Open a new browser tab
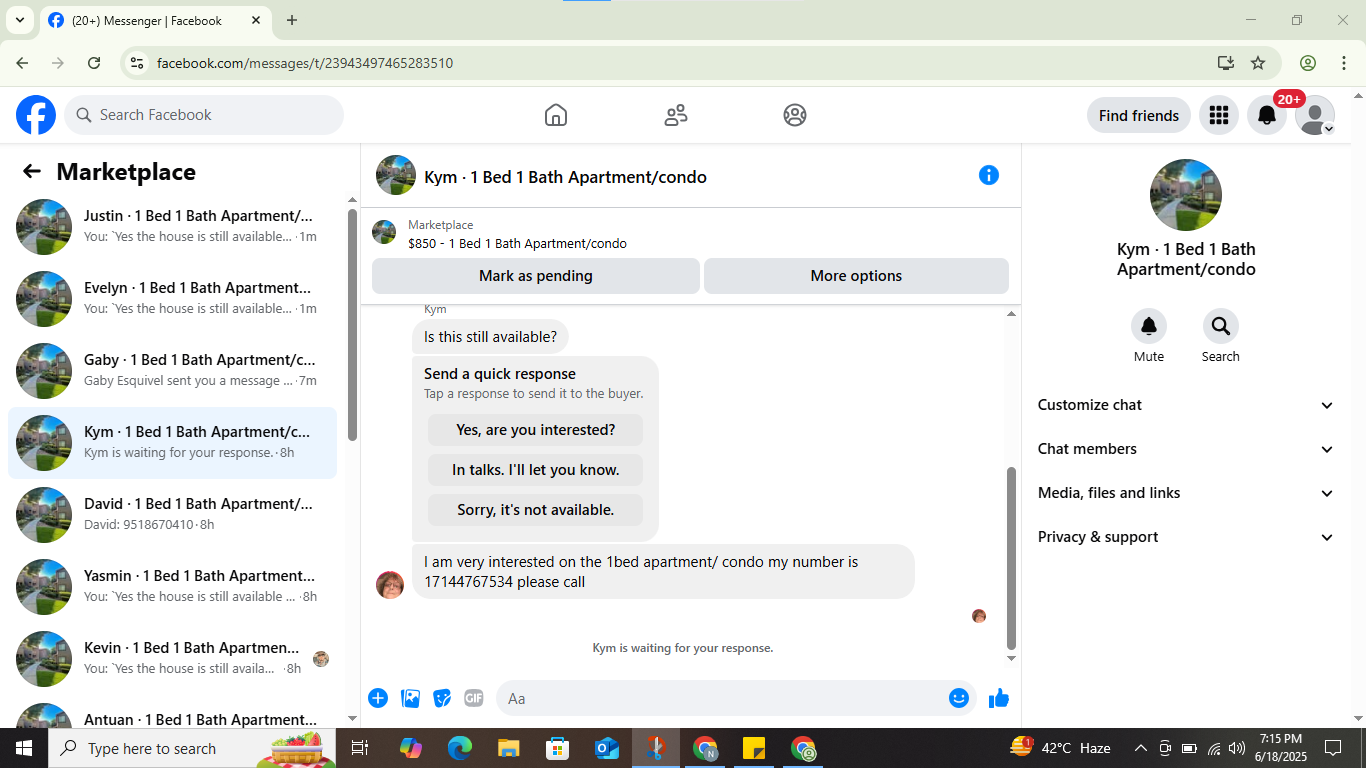 click(292, 20)
